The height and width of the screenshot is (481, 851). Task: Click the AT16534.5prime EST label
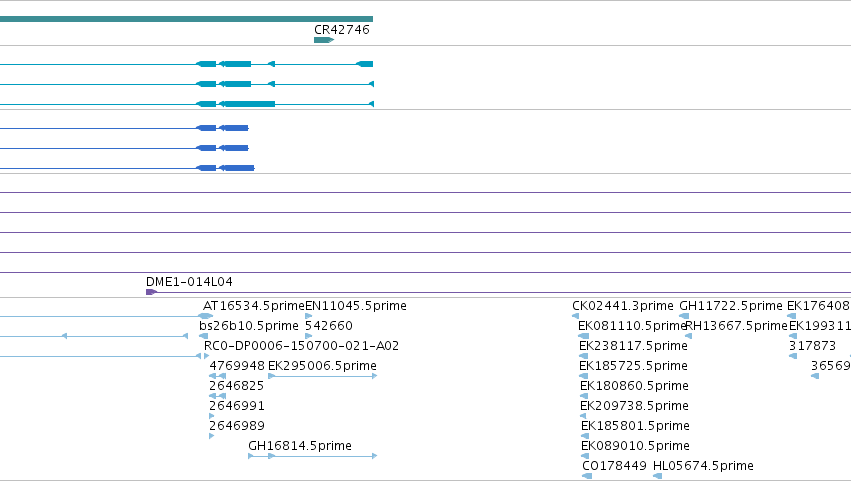[253, 306]
